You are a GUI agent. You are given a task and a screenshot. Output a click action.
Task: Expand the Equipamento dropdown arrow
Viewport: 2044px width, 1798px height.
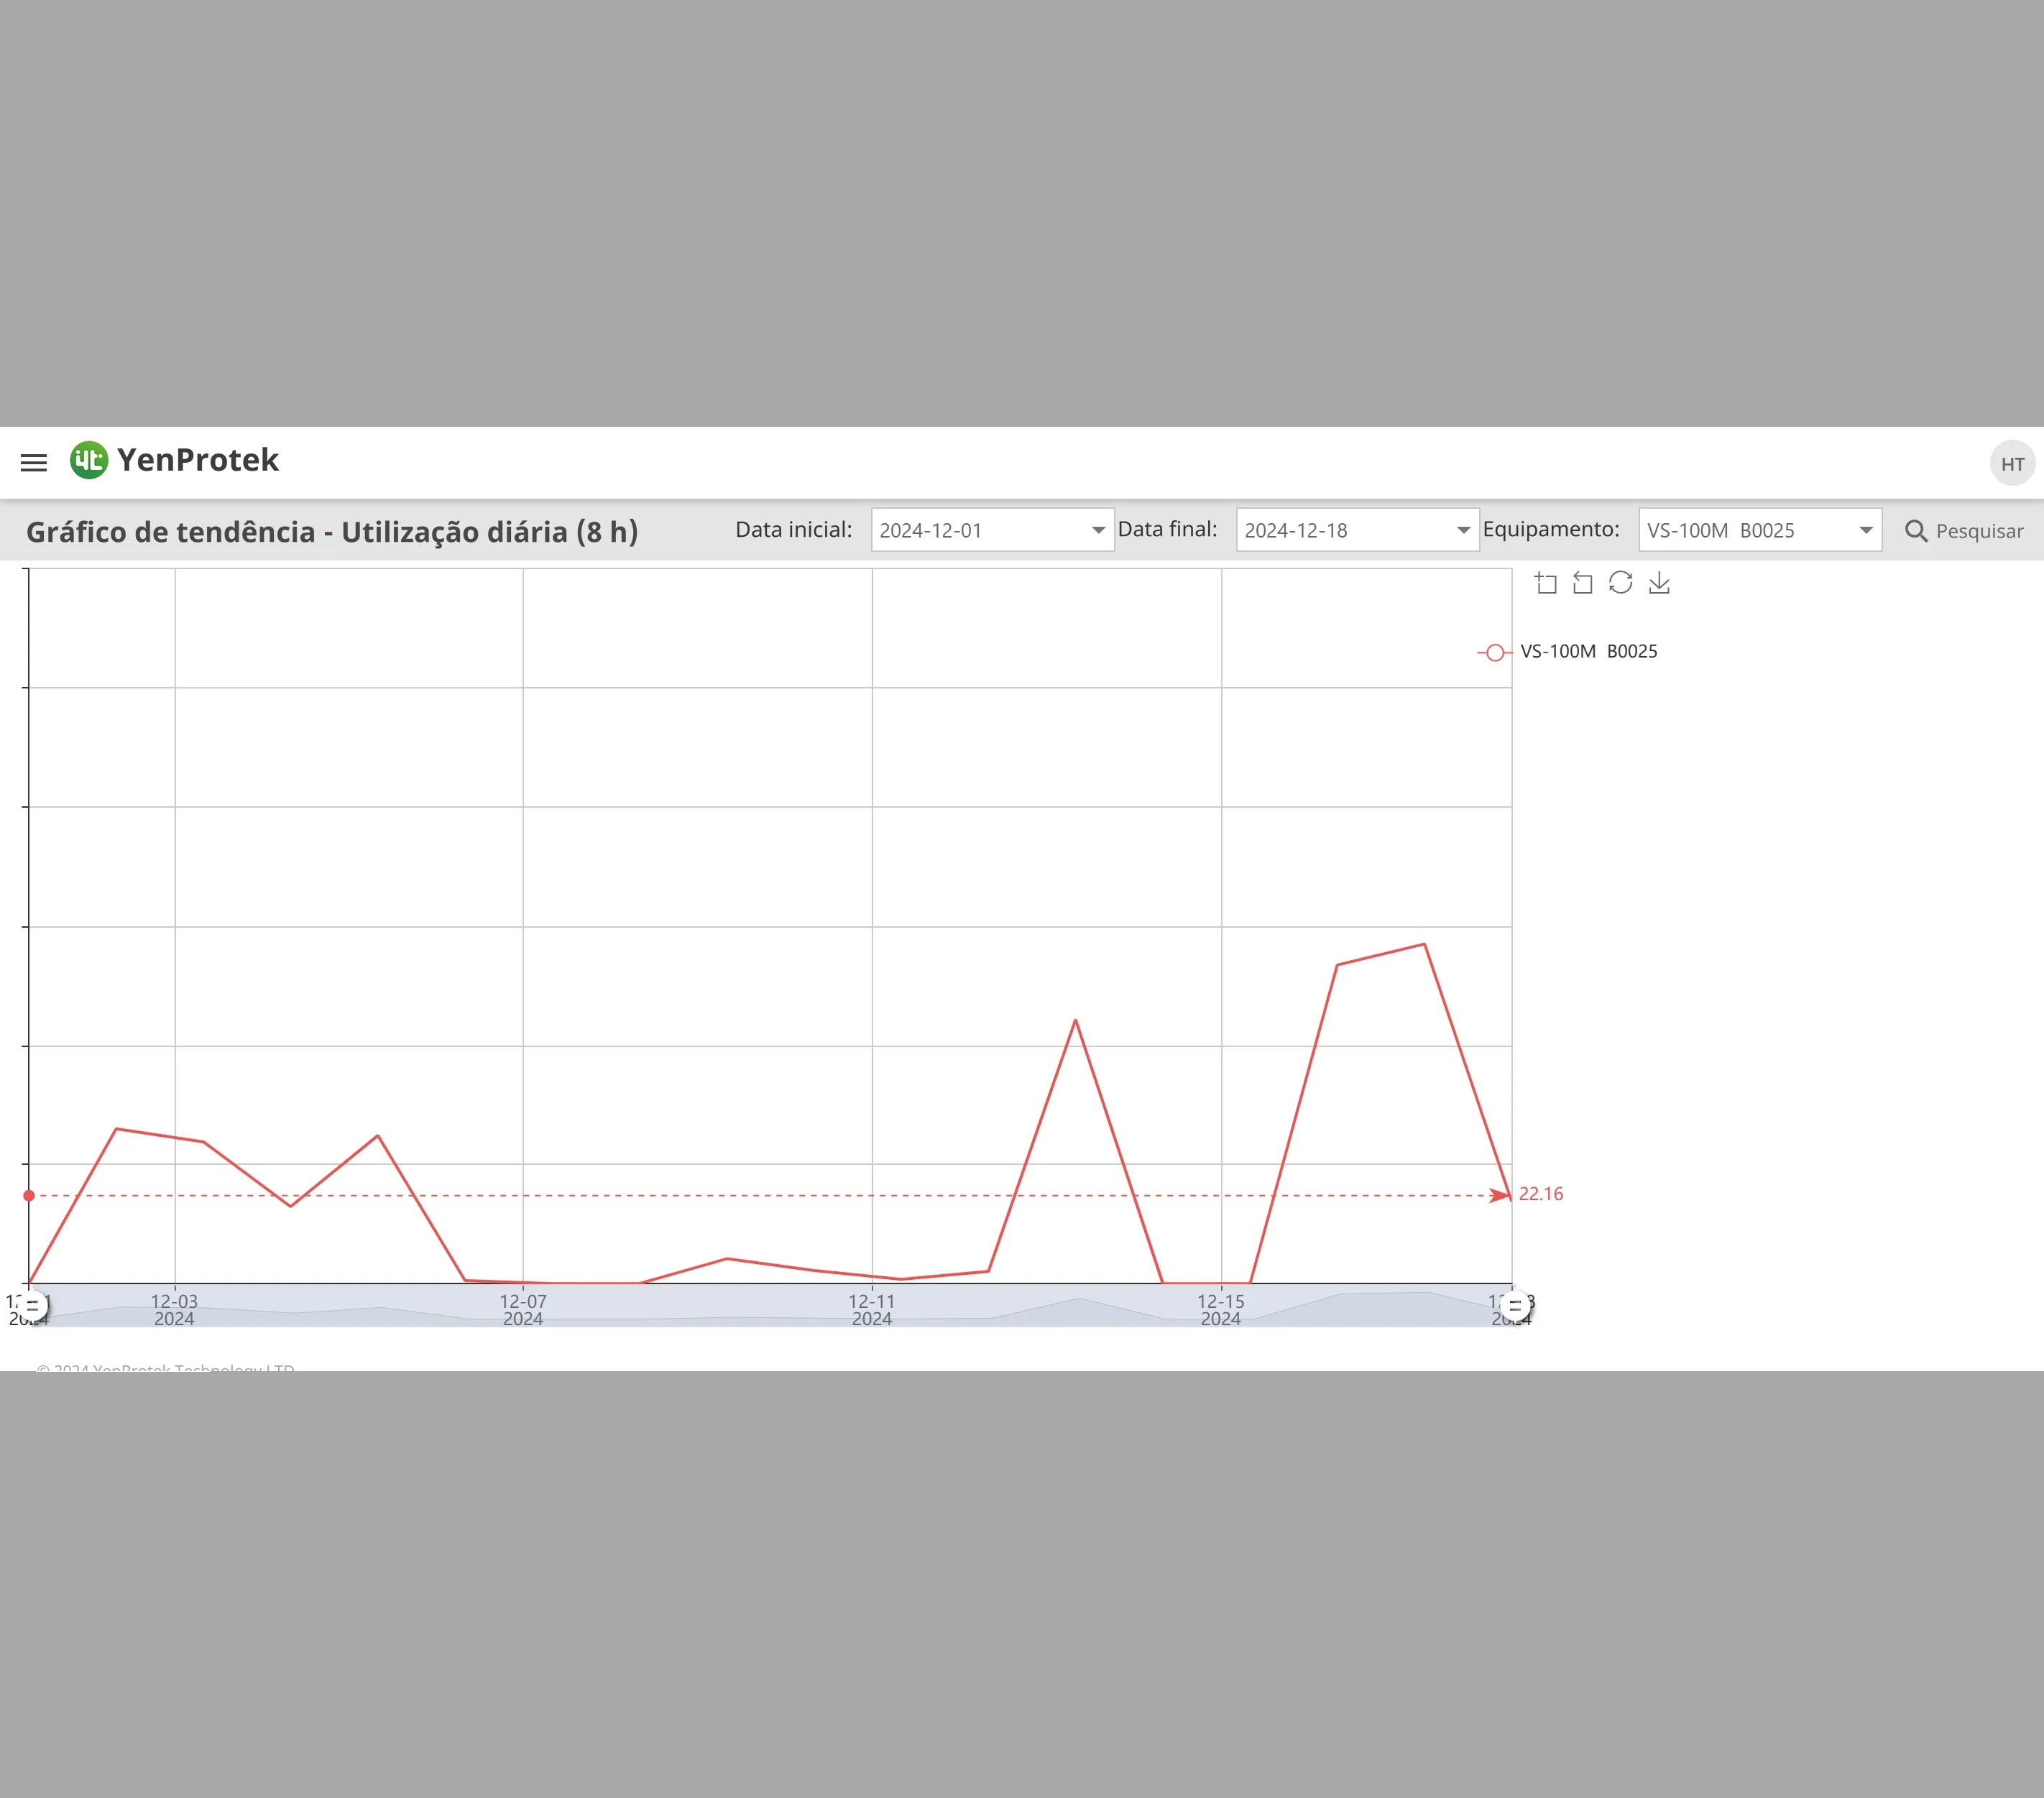pyautogui.click(x=1866, y=530)
